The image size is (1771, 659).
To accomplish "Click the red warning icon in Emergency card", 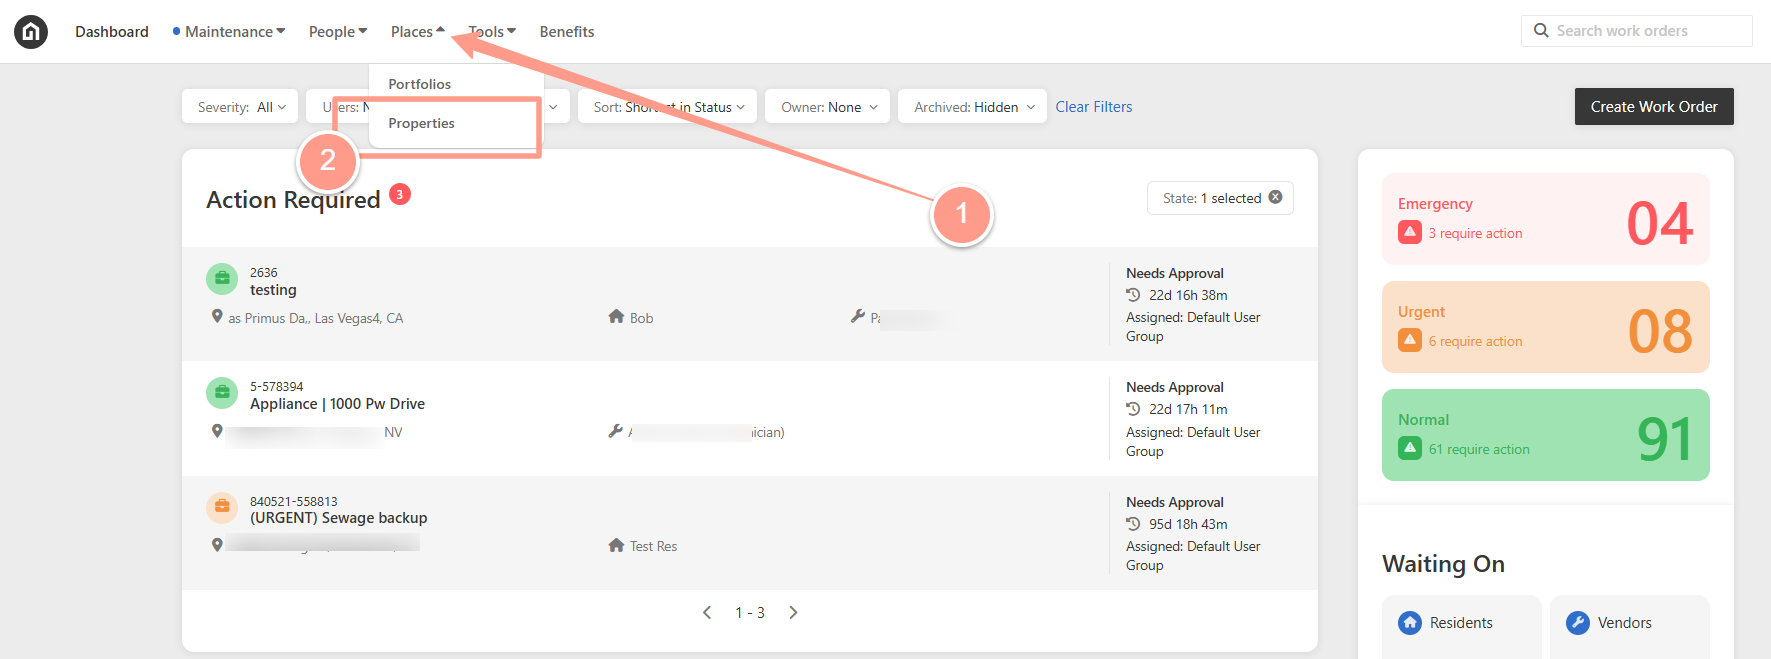I will pyautogui.click(x=1410, y=232).
